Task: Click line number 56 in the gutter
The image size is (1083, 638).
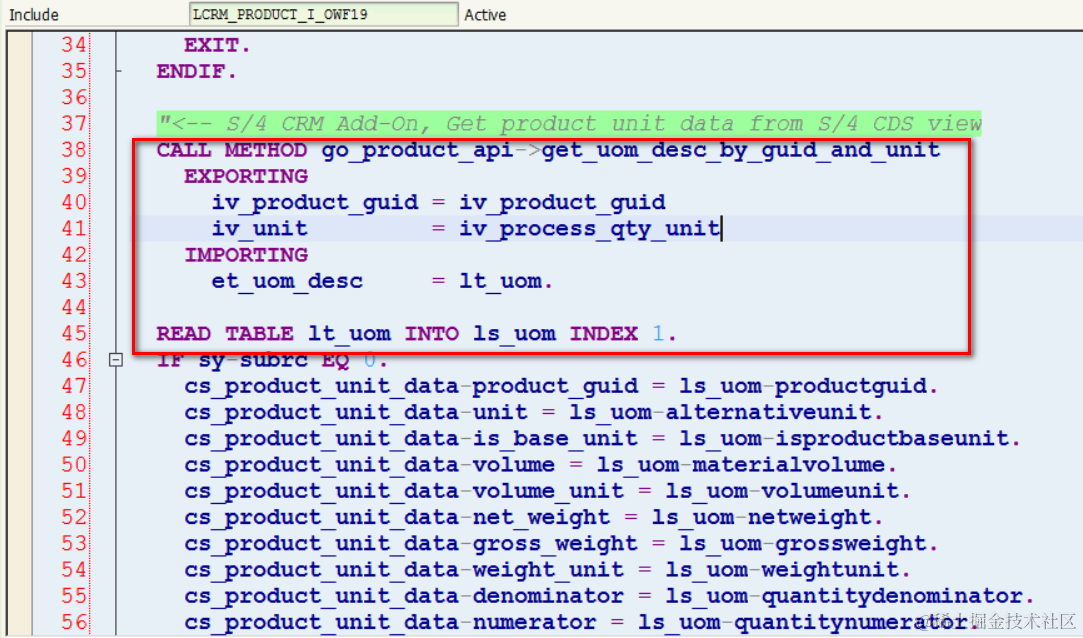Action: coord(74,622)
